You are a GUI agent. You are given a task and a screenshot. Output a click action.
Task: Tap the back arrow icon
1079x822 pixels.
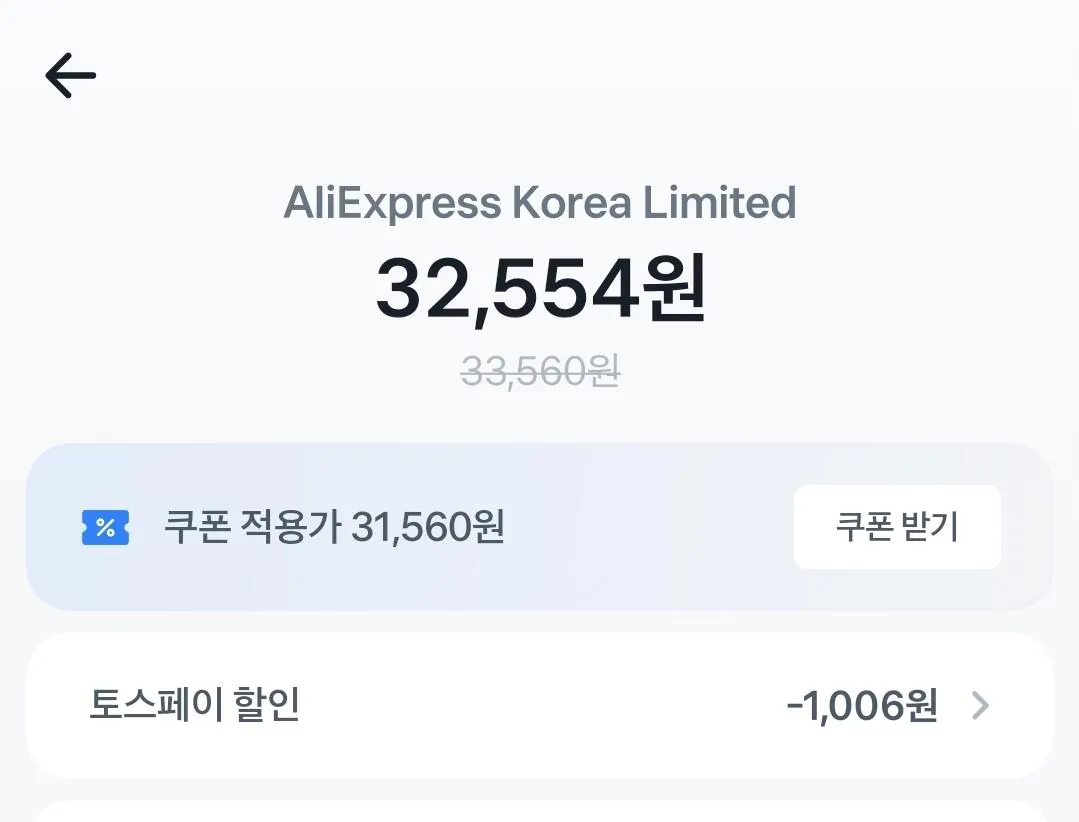click(70, 76)
